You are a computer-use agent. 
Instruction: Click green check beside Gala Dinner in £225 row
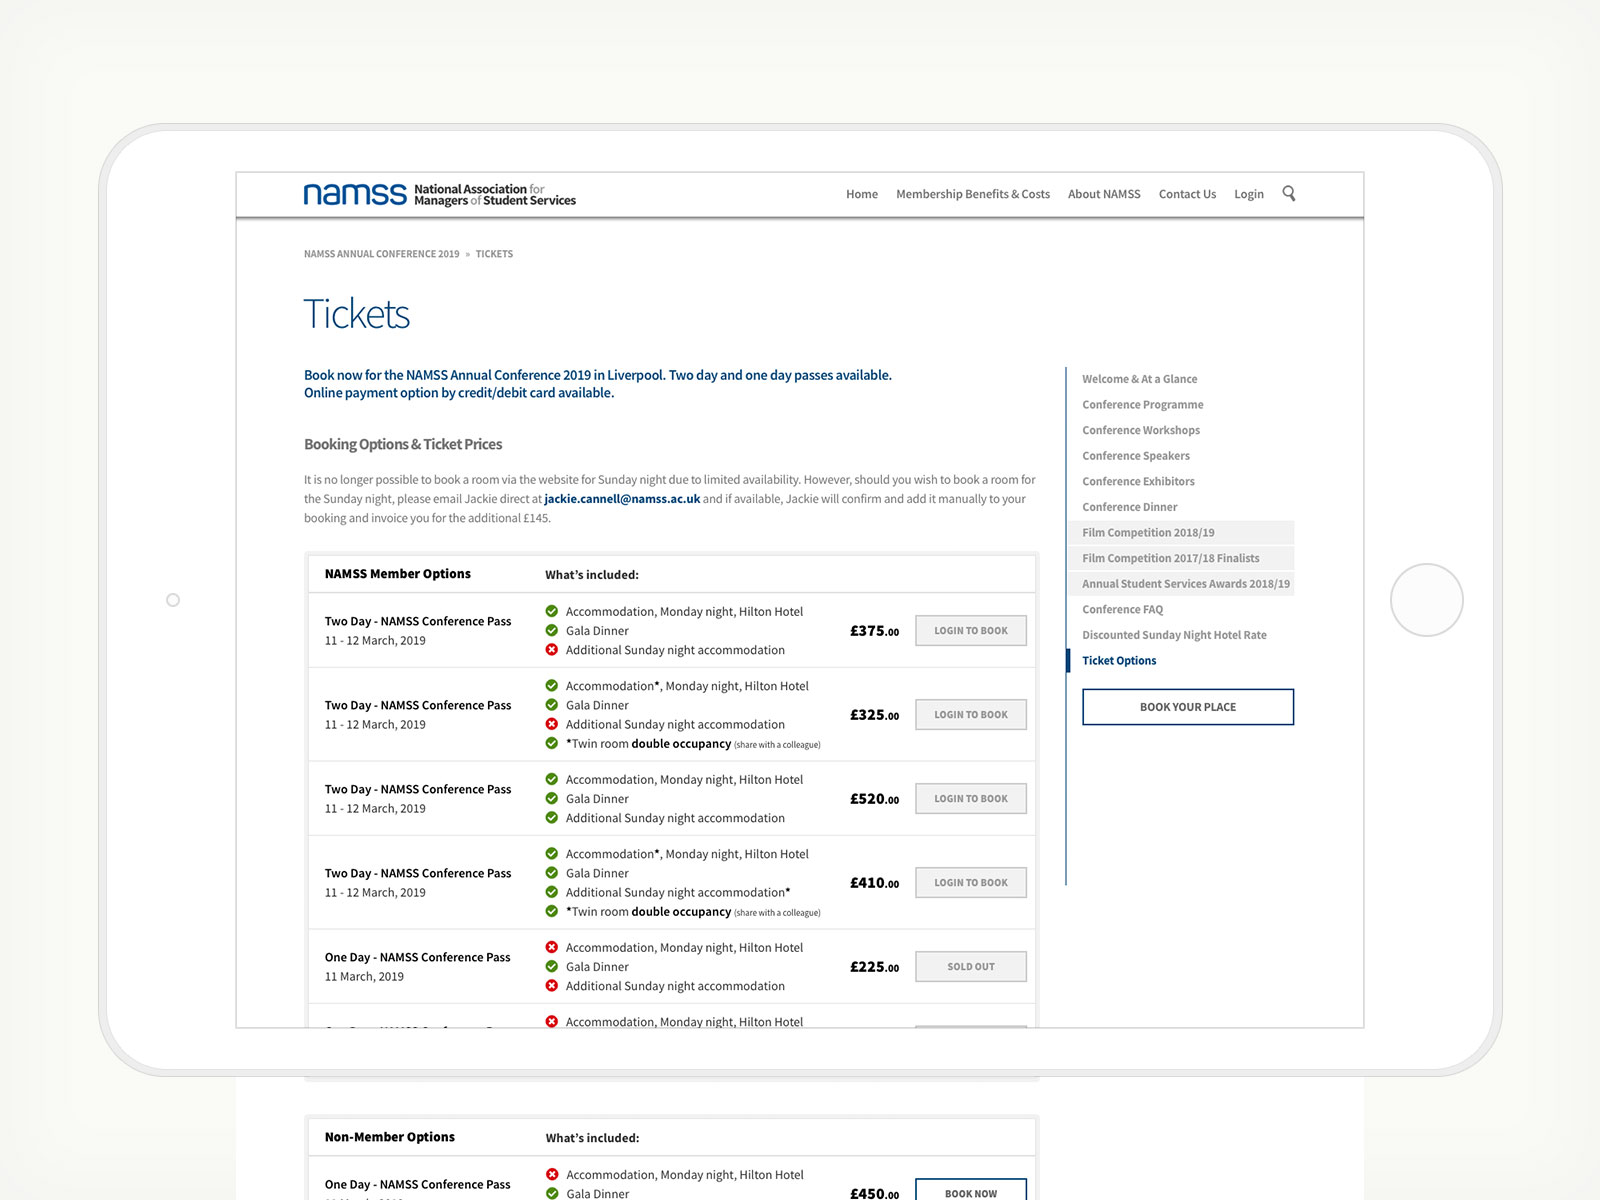(551, 967)
